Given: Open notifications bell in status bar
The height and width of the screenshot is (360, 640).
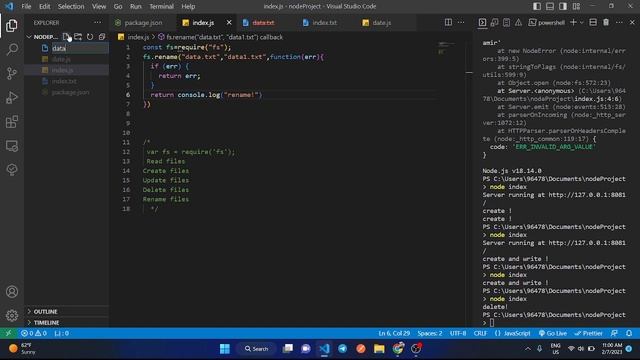Looking at the screenshot, I should tap(629, 333).
